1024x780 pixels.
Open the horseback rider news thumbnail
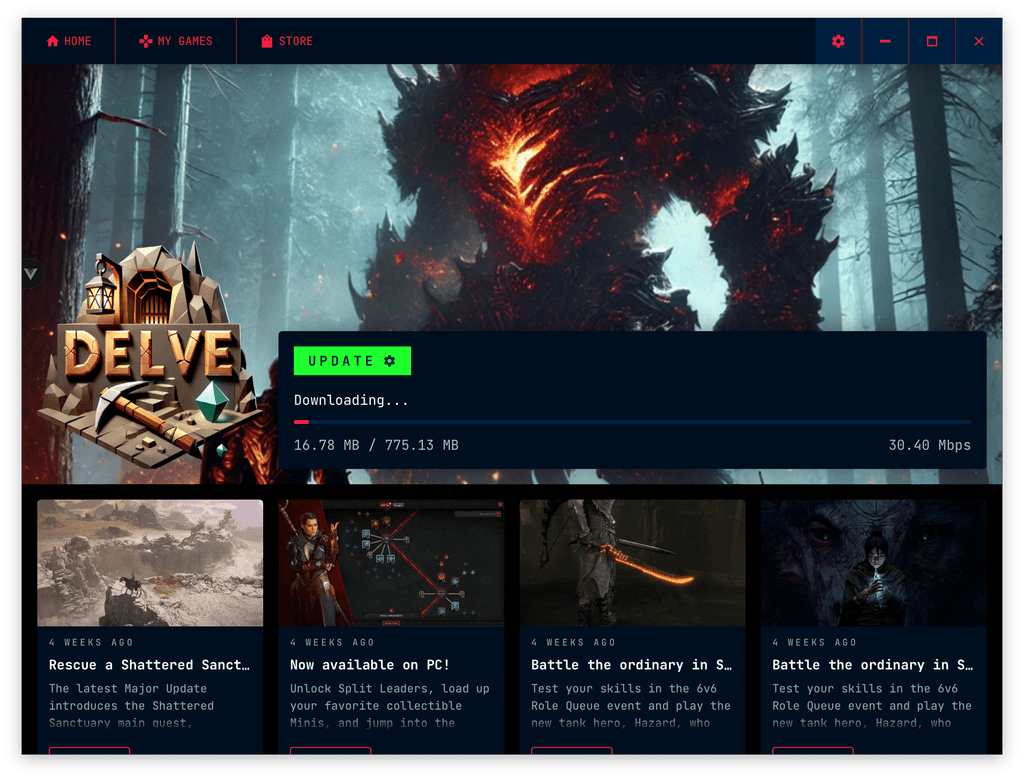(150, 563)
